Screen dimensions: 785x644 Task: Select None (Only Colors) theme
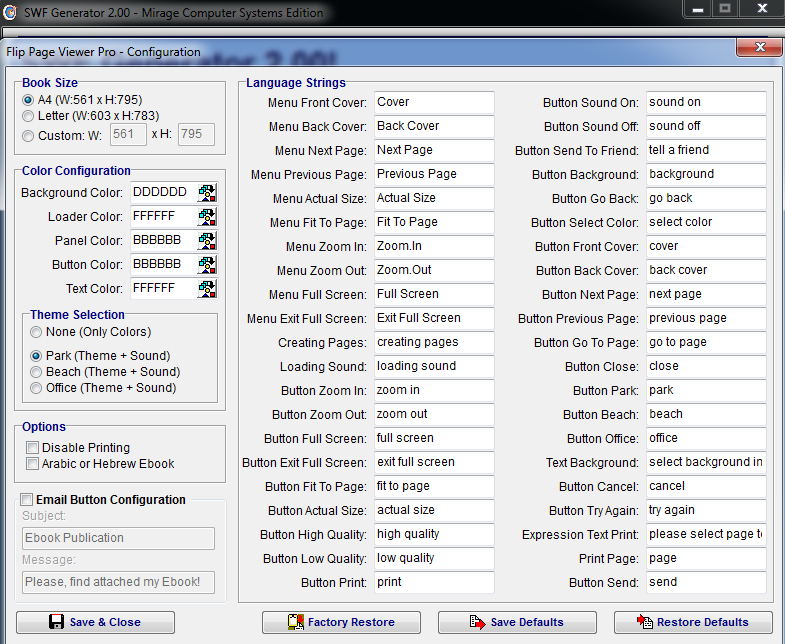pyautogui.click(x=37, y=332)
